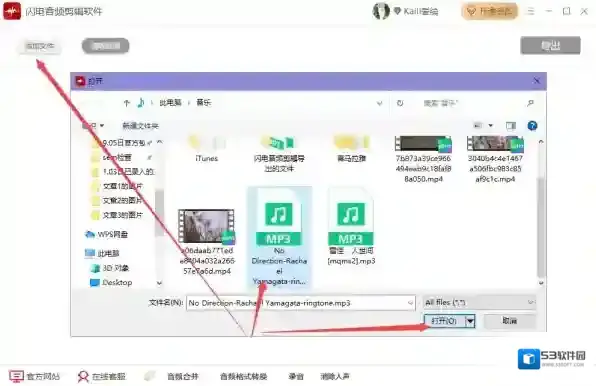
Task: Open 在线客服 online support link
Action: click(109, 377)
